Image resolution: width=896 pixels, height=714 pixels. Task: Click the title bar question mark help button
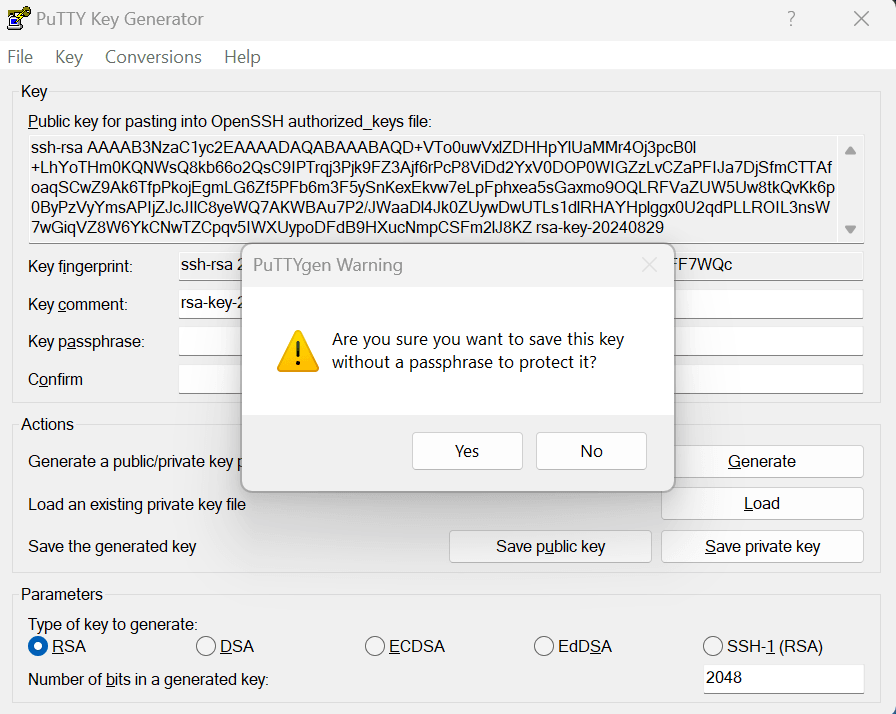(x=791, y=19)
